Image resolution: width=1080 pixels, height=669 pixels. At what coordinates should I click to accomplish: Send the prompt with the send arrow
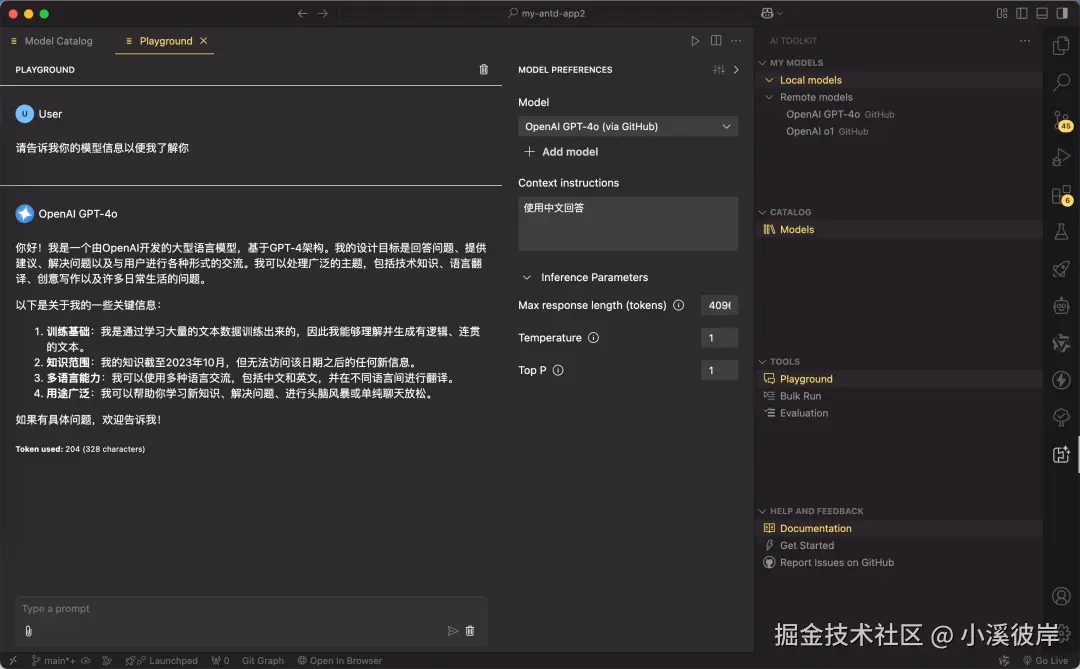coord(452,630)
